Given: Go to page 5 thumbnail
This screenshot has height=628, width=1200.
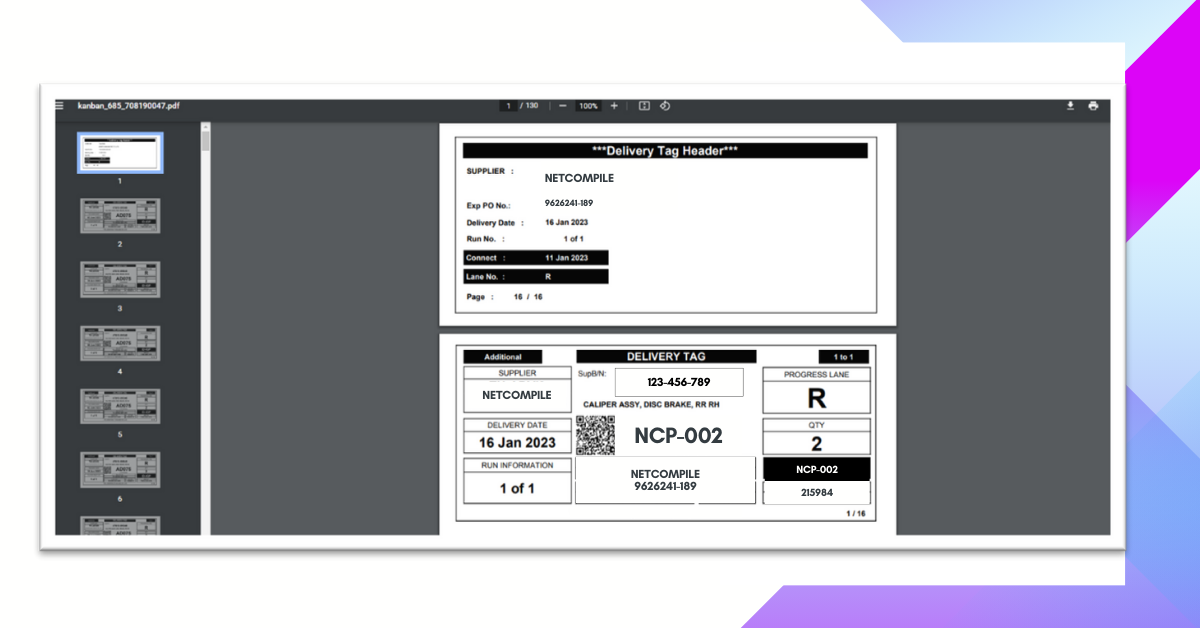Looking at the screenshot, I should (x=120, y=407).
